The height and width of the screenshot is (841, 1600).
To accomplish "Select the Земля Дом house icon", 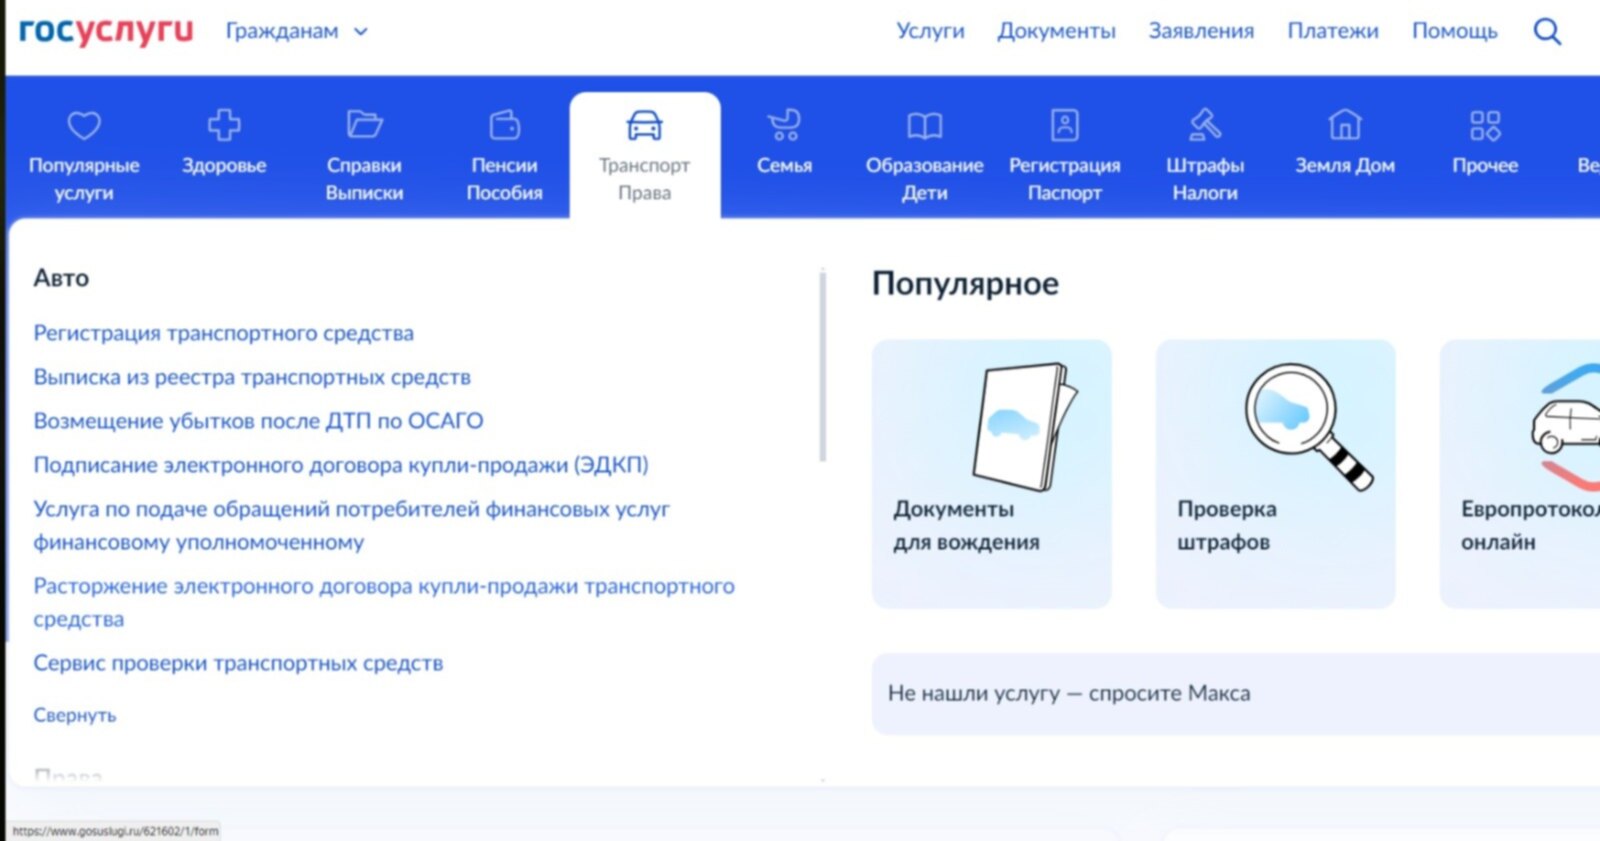I will pyautogui.click(x=1345, y=126).
